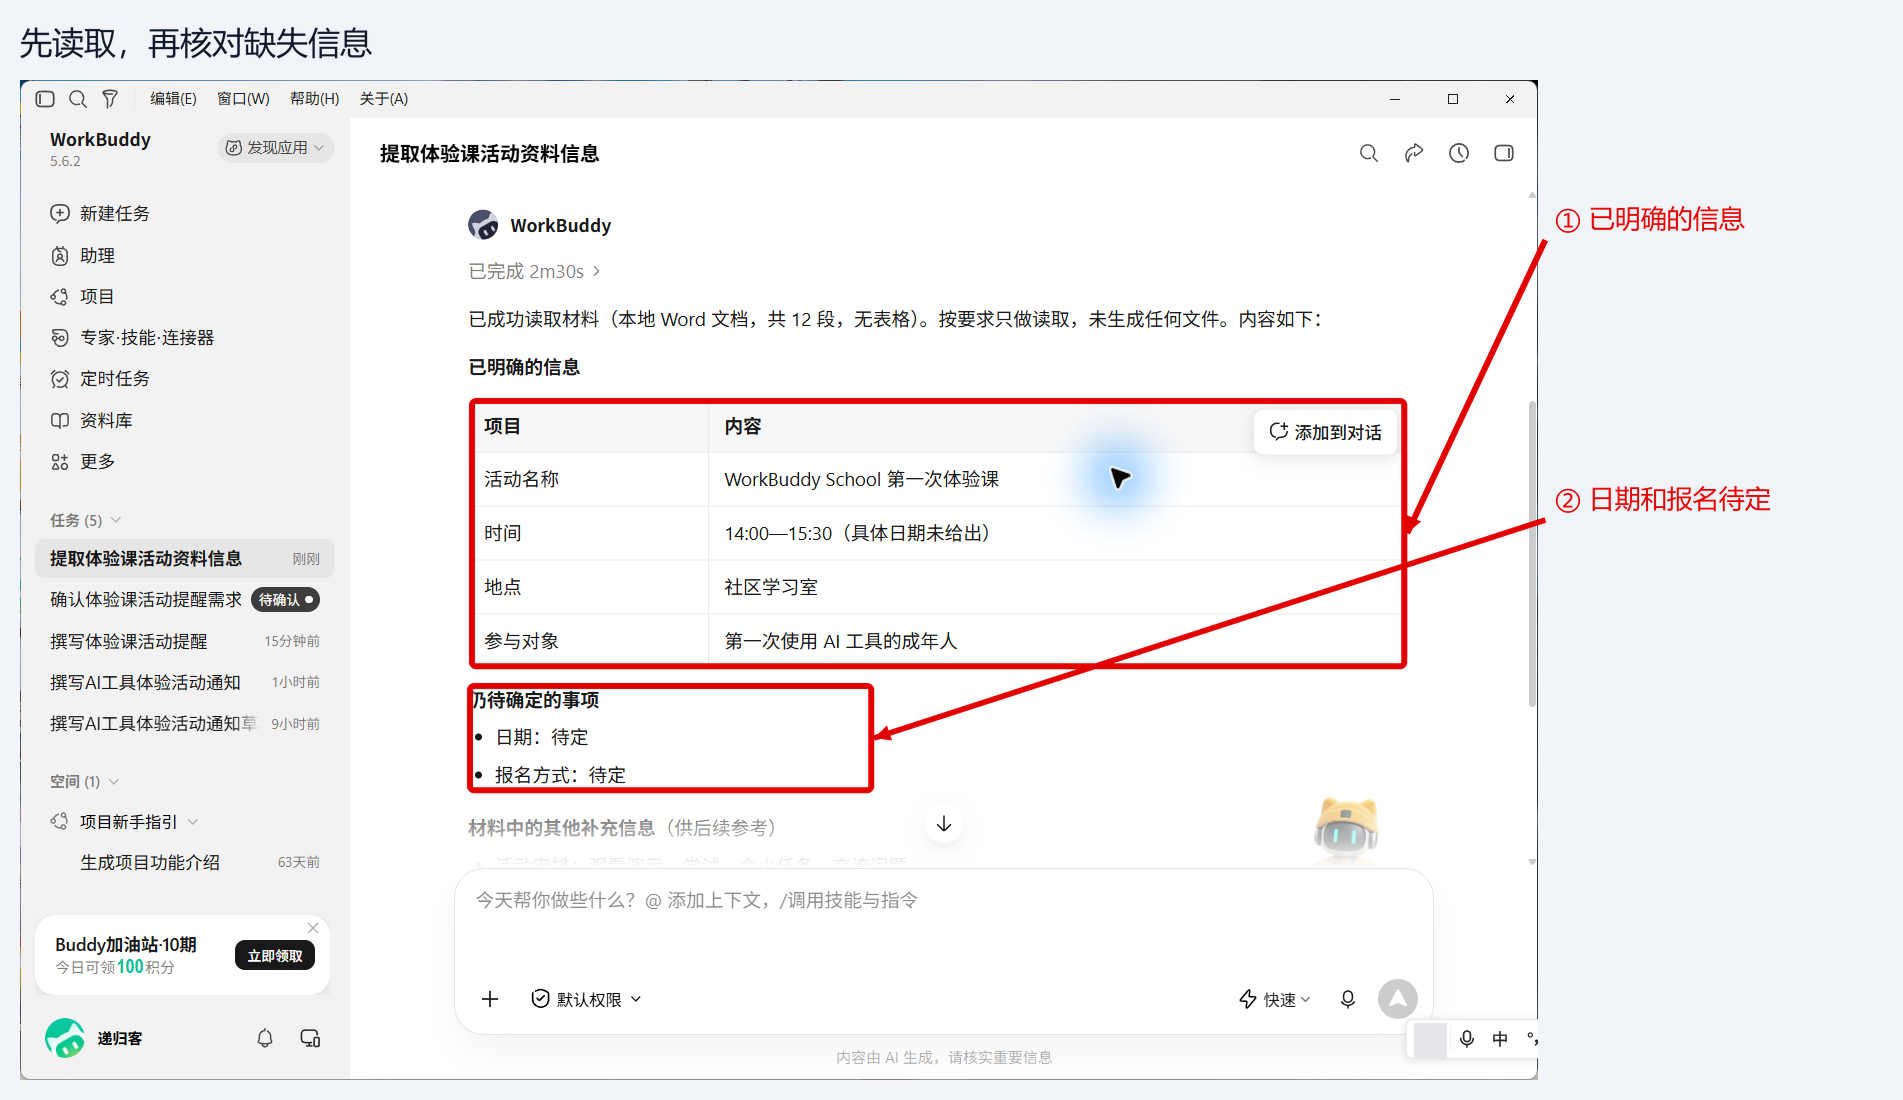Open the device chat icon beside bell
Viewport: 1903px width, 1100px height.
310,1038
